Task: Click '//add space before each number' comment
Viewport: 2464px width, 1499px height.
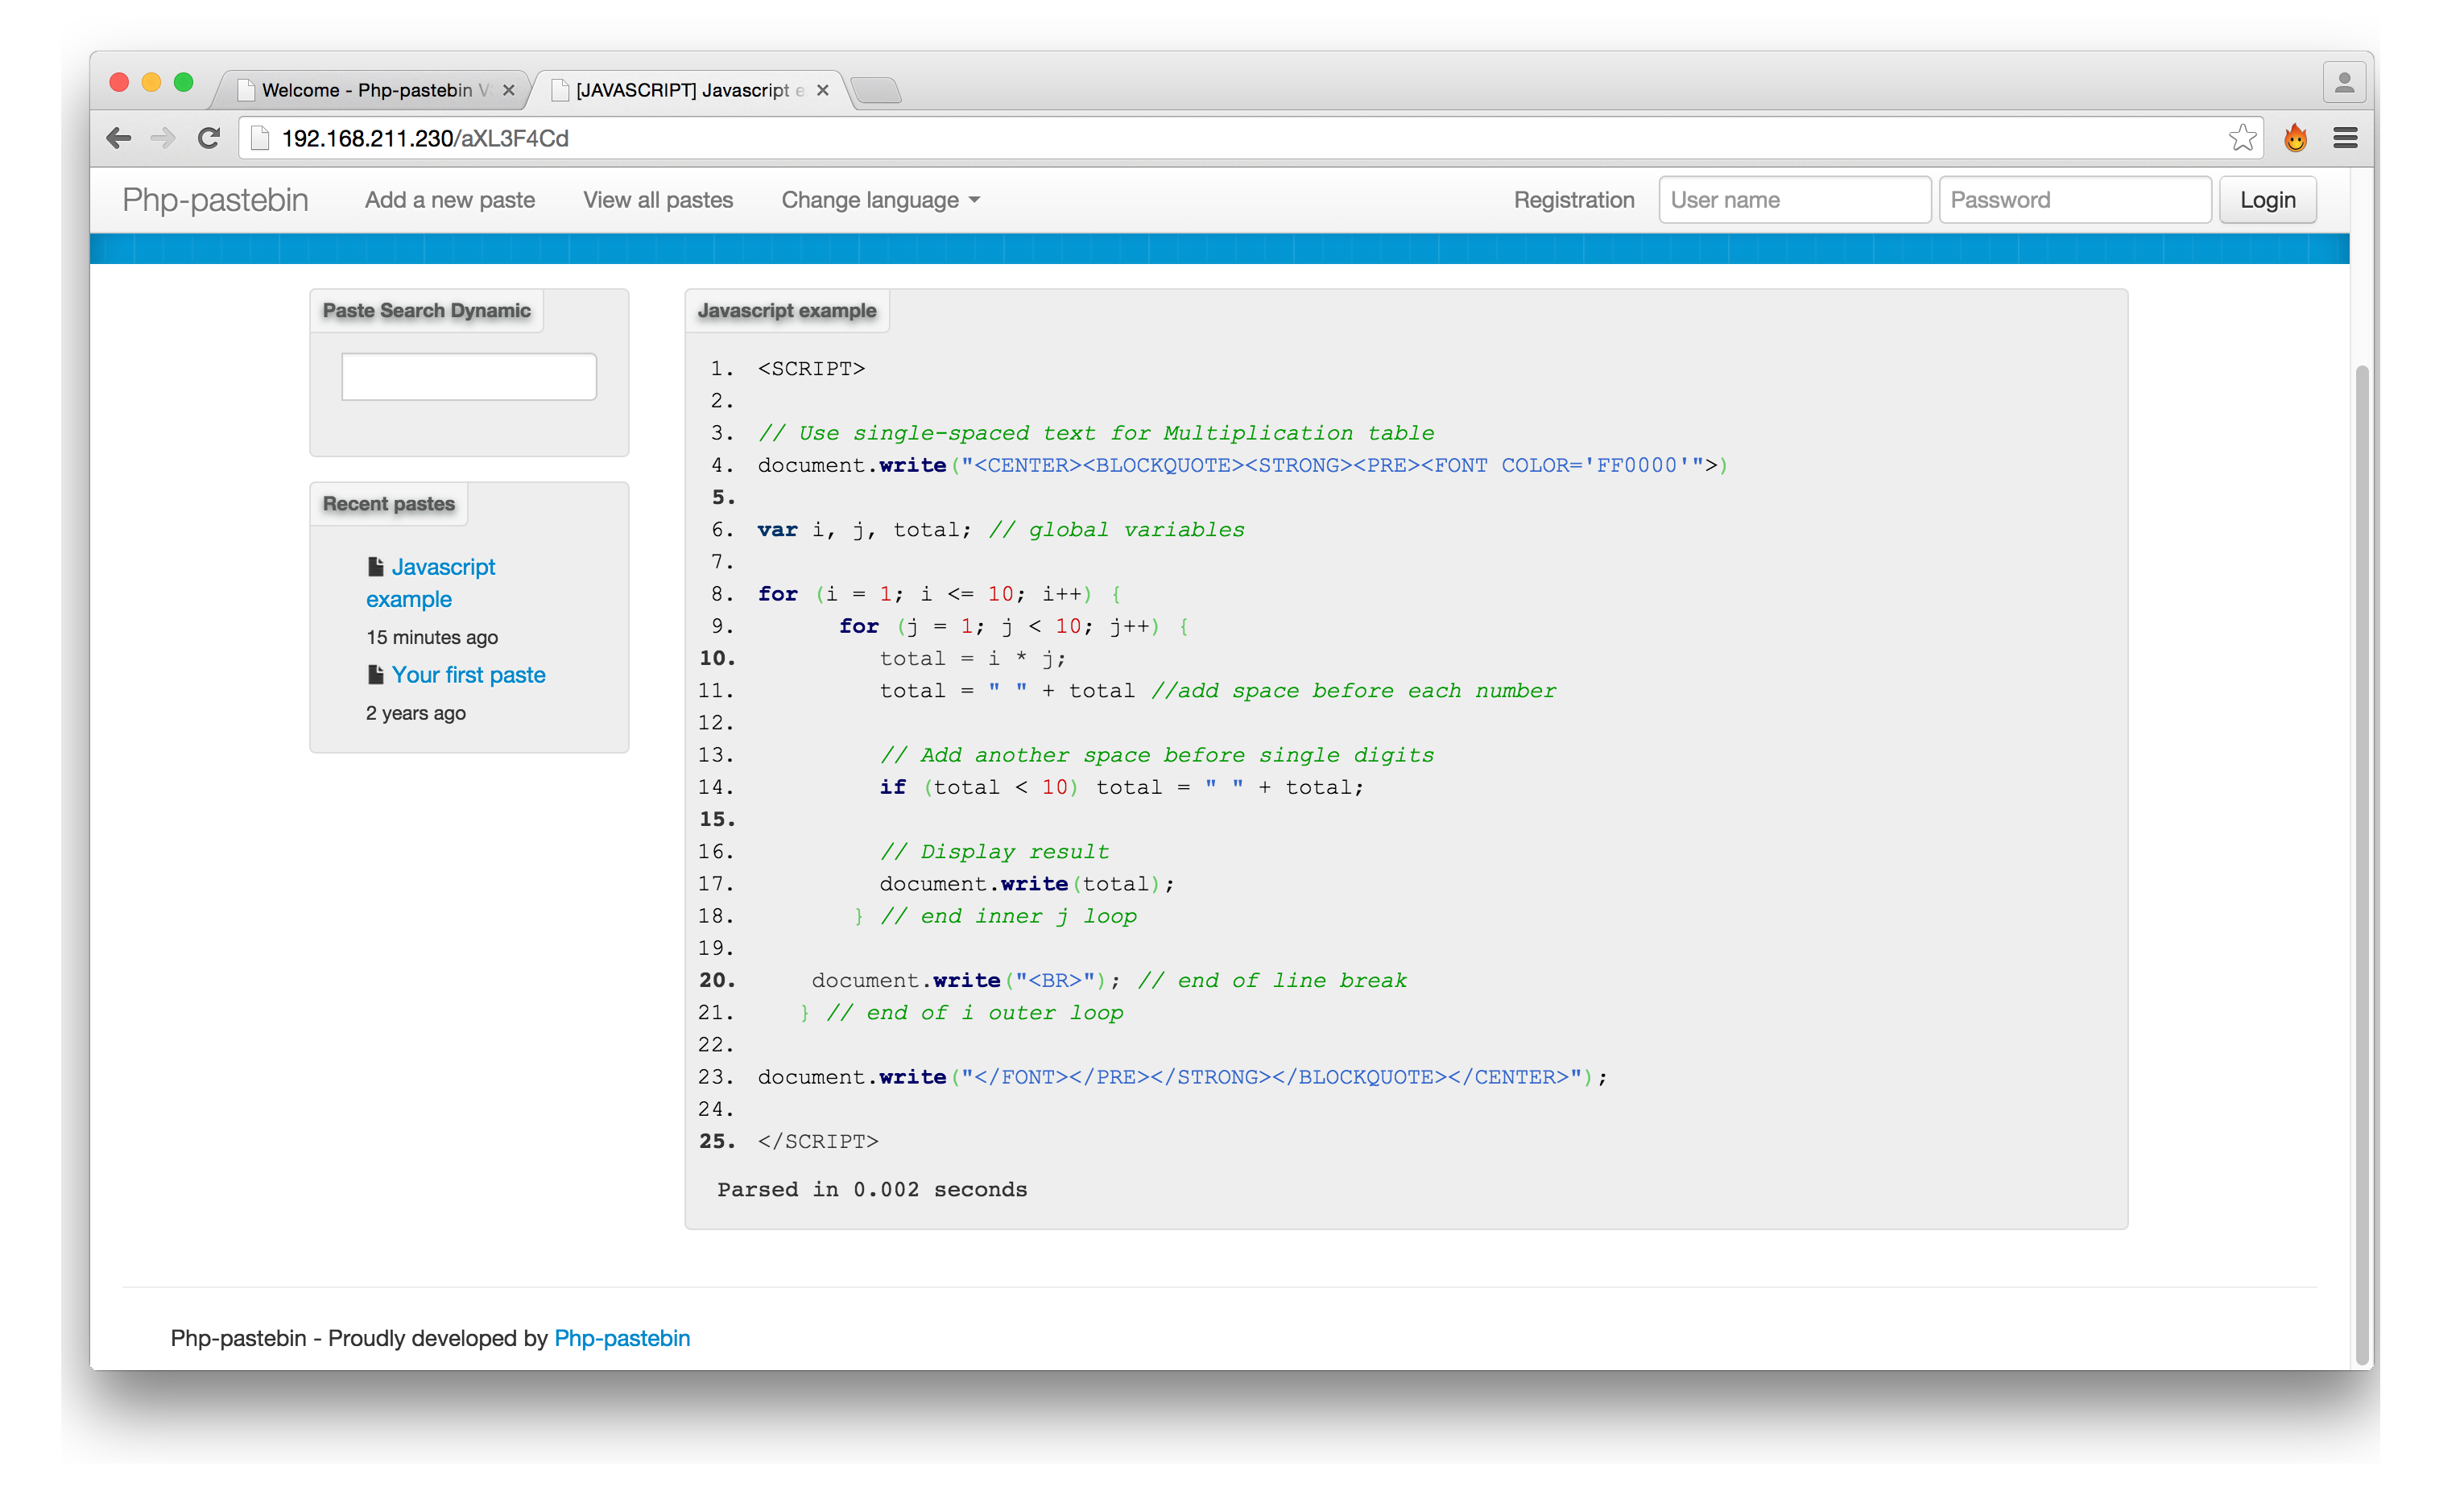Action: [1354, 690]
